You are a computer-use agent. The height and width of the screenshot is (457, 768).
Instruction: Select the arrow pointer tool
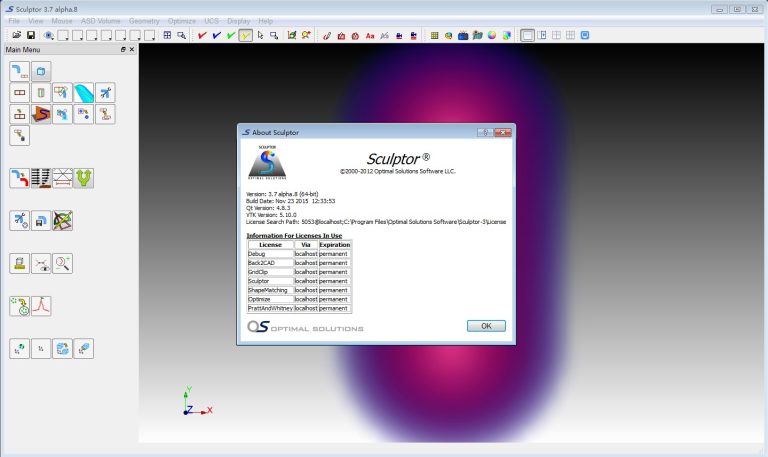tap(260, 35)
